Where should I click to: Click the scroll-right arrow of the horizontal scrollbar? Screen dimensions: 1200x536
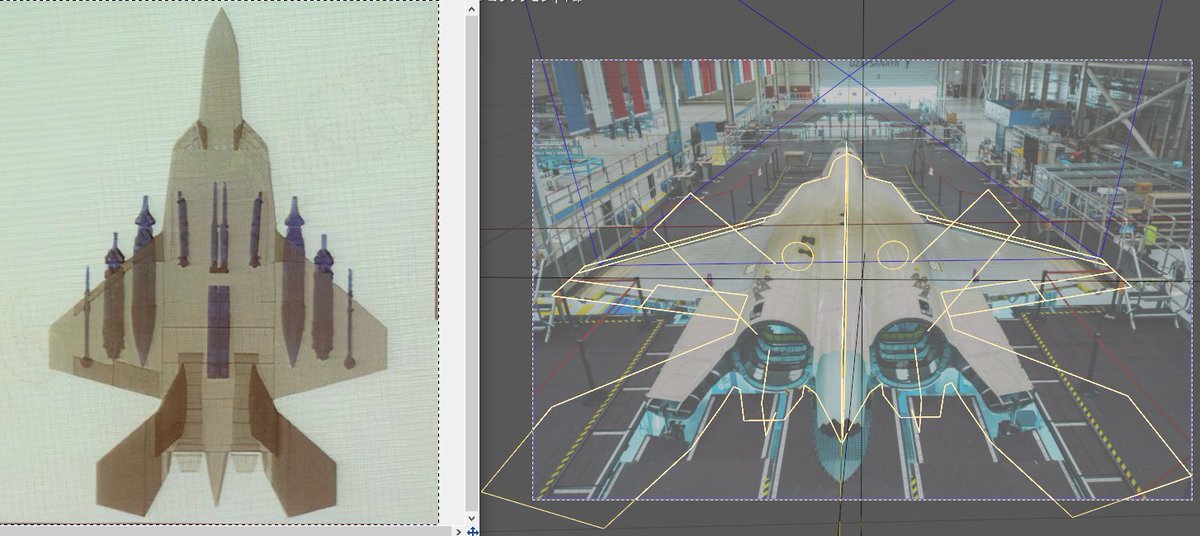pyautogui.click(x=458, y=530)
